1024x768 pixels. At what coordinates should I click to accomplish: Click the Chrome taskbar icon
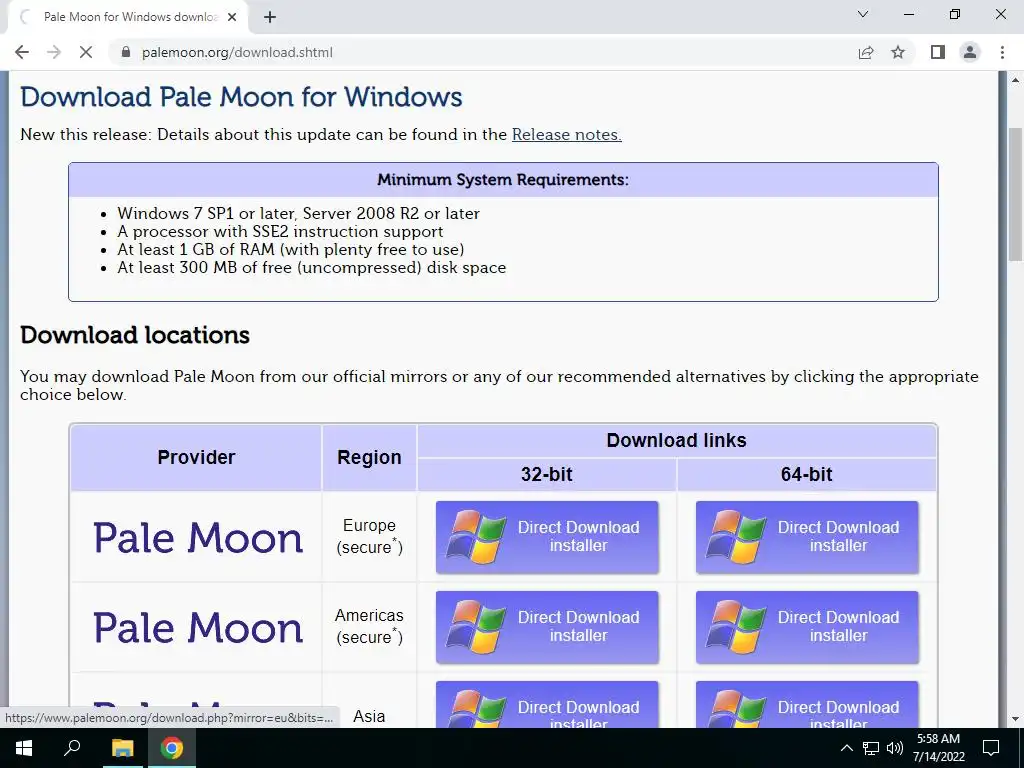pyautogui.click(x=172, y=748)
